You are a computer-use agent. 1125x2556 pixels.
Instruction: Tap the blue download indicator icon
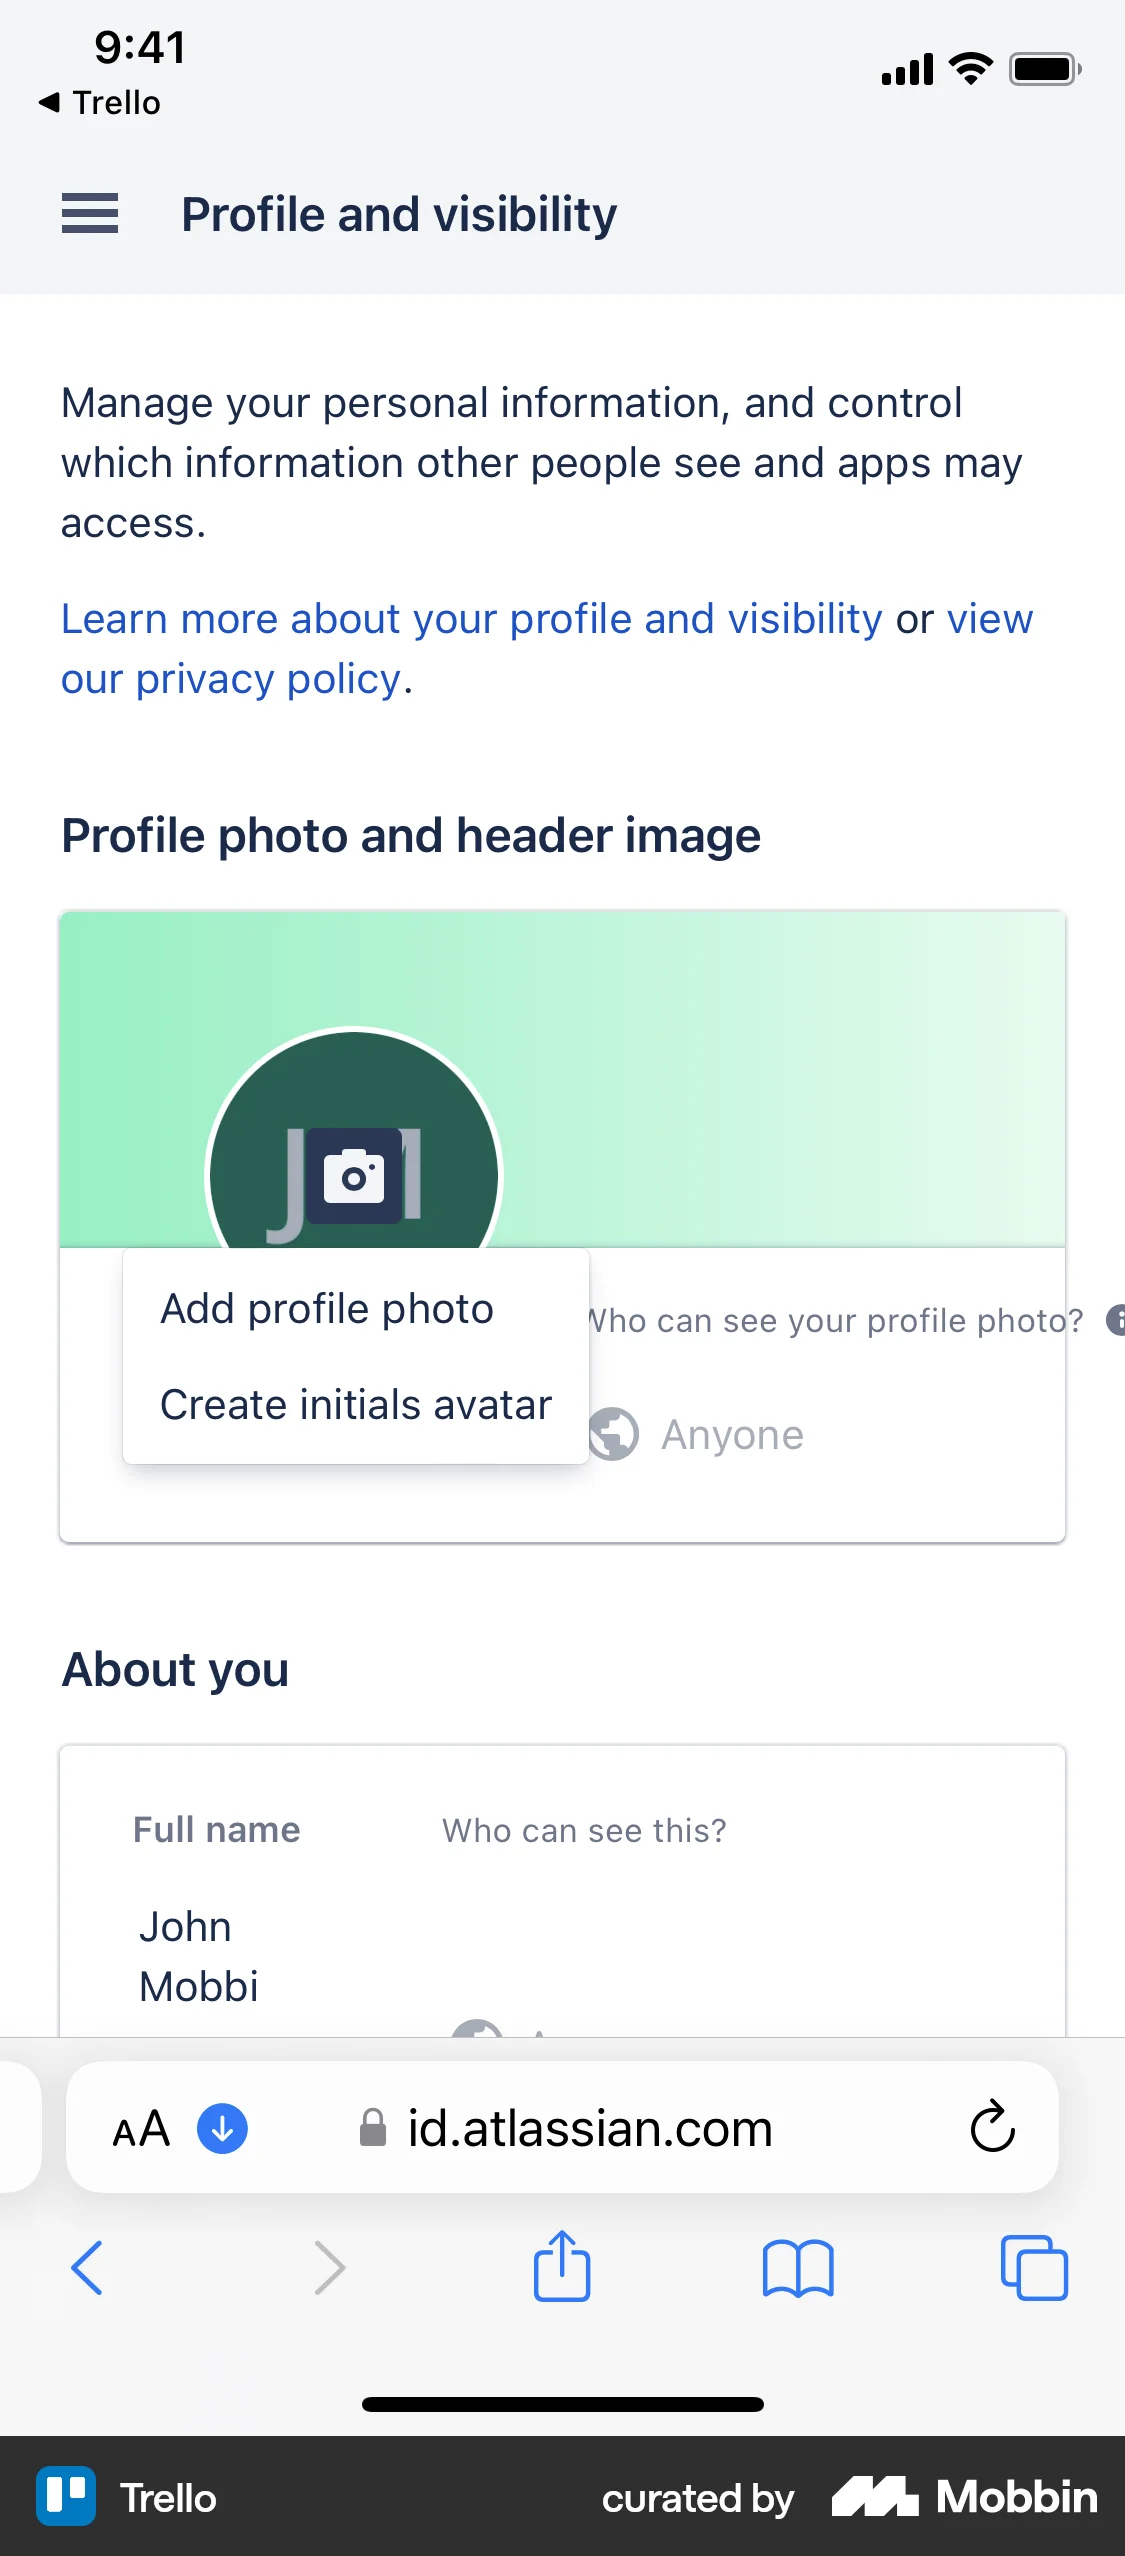[222, 2128]
